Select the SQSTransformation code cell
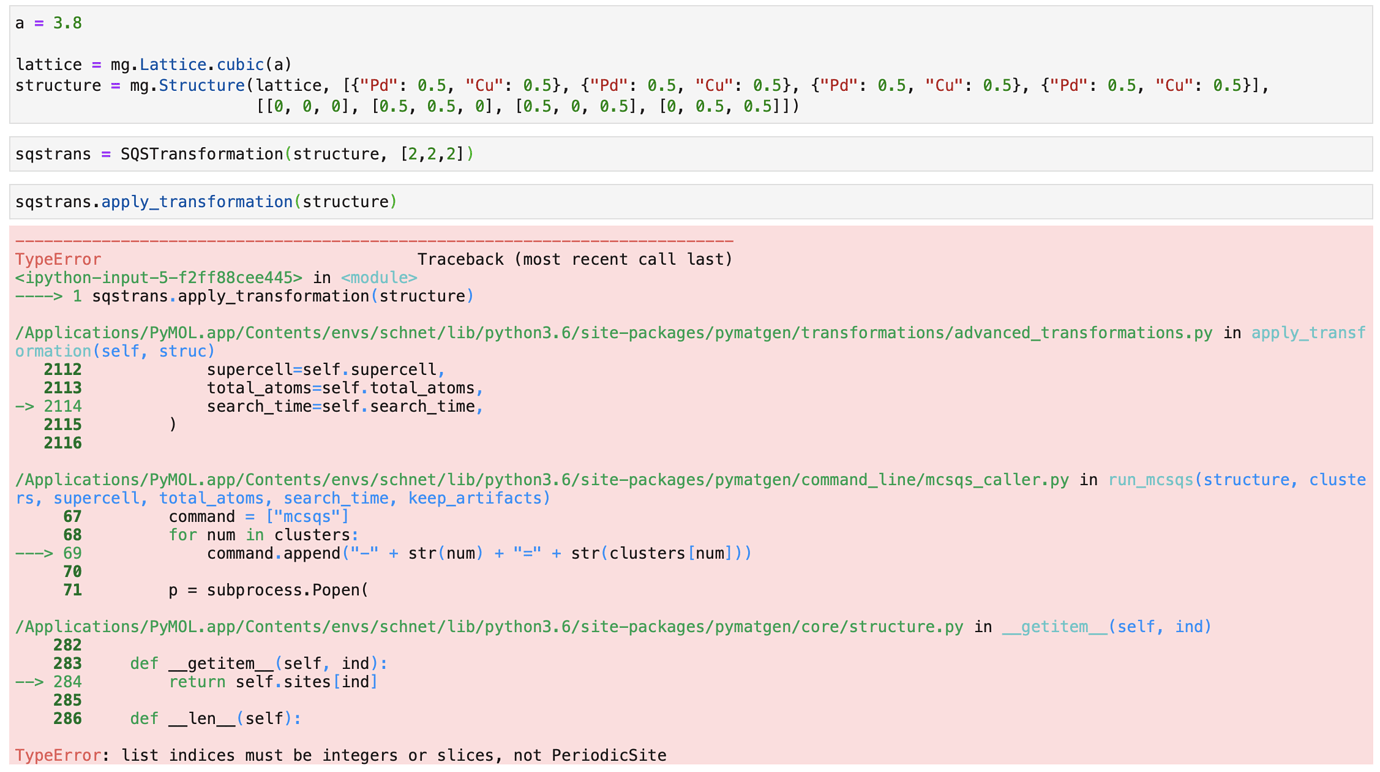 pyautogui.click(x=244, y=154)
